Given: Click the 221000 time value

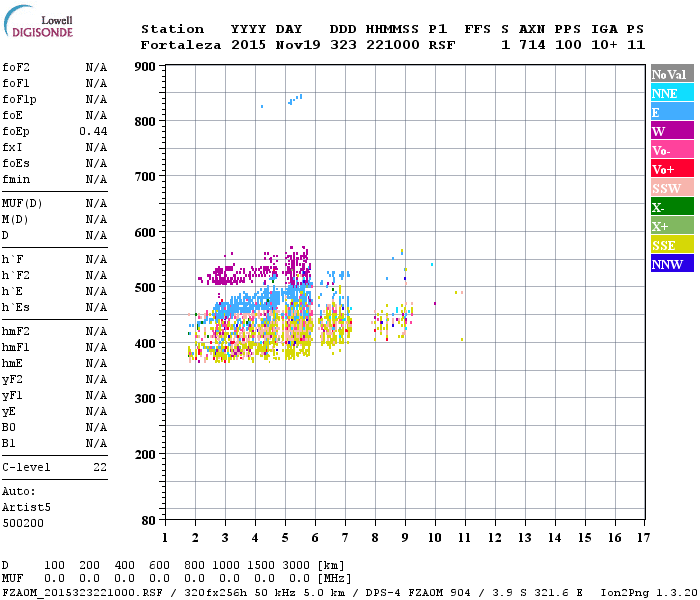Looking at the screenshot, I should click(x=393, y=45).
